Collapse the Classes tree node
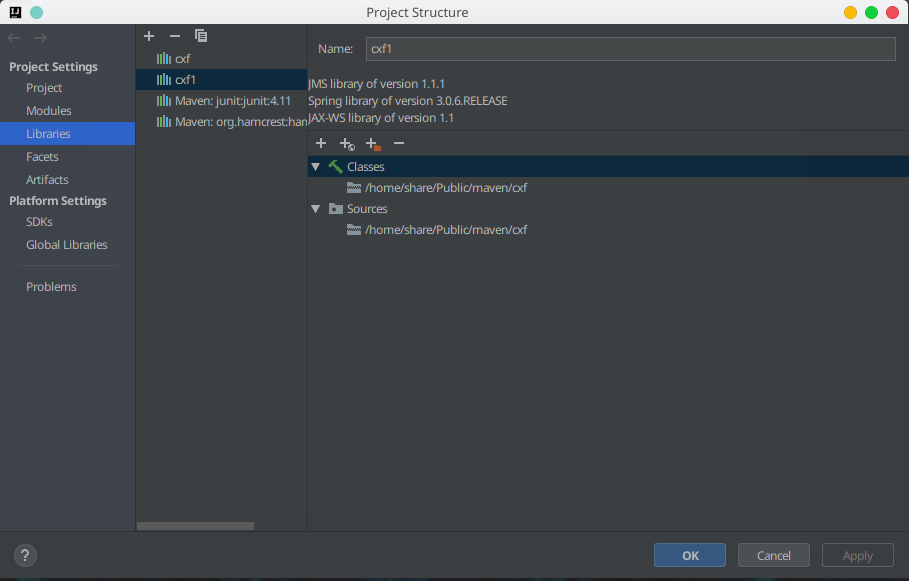 [x=316, y=167]
